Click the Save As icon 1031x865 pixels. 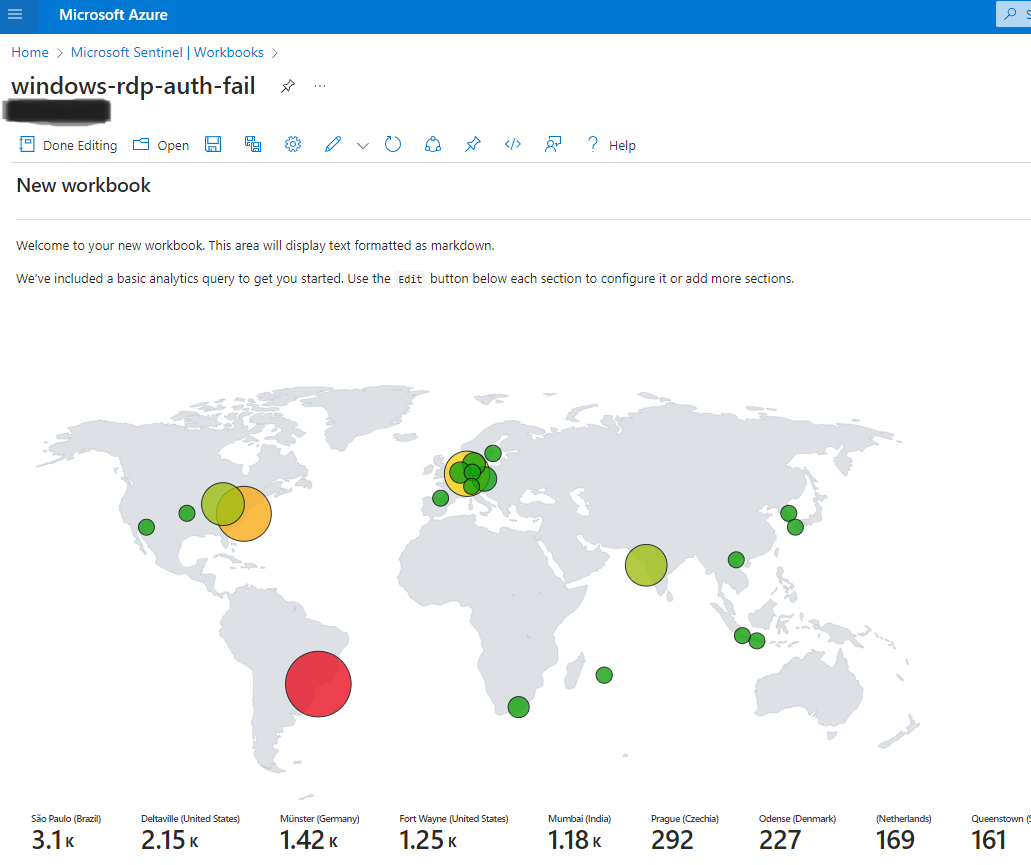tap(253, 145)
